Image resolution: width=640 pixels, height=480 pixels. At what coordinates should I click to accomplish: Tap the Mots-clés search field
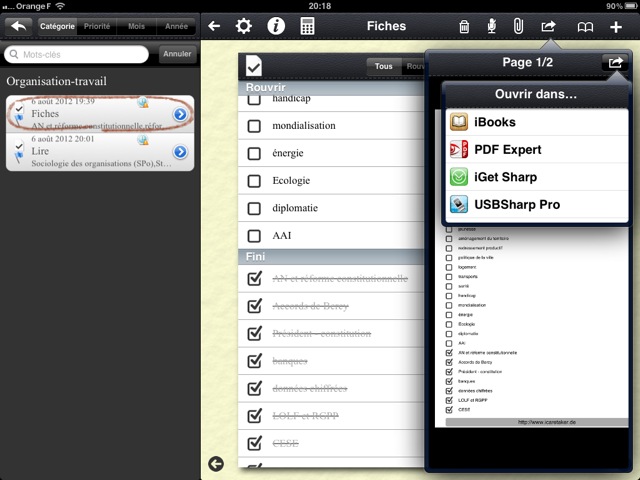coord(85,54)
